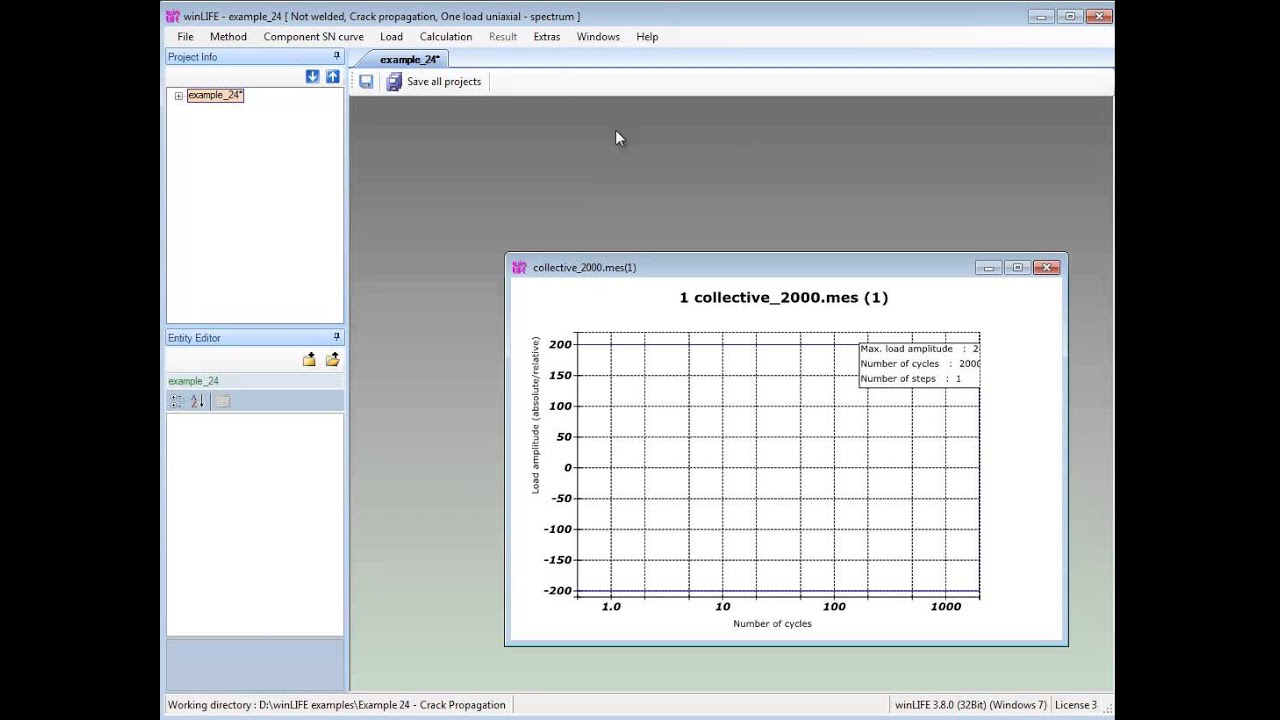Click the folder export icon in Entity Editor
Viewport: 1280px width, 720px height.
[332, 359]
